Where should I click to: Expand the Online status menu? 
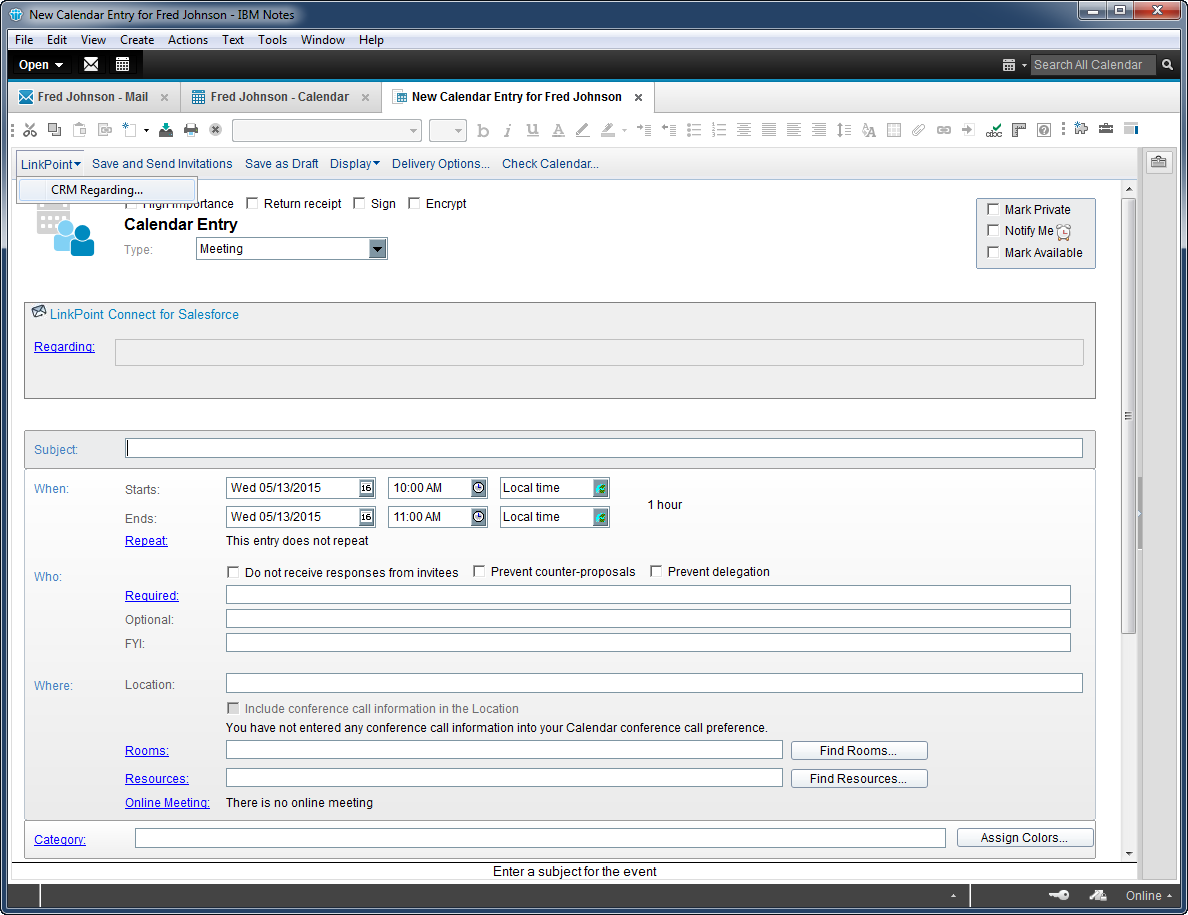click(x=1149, y=895)
